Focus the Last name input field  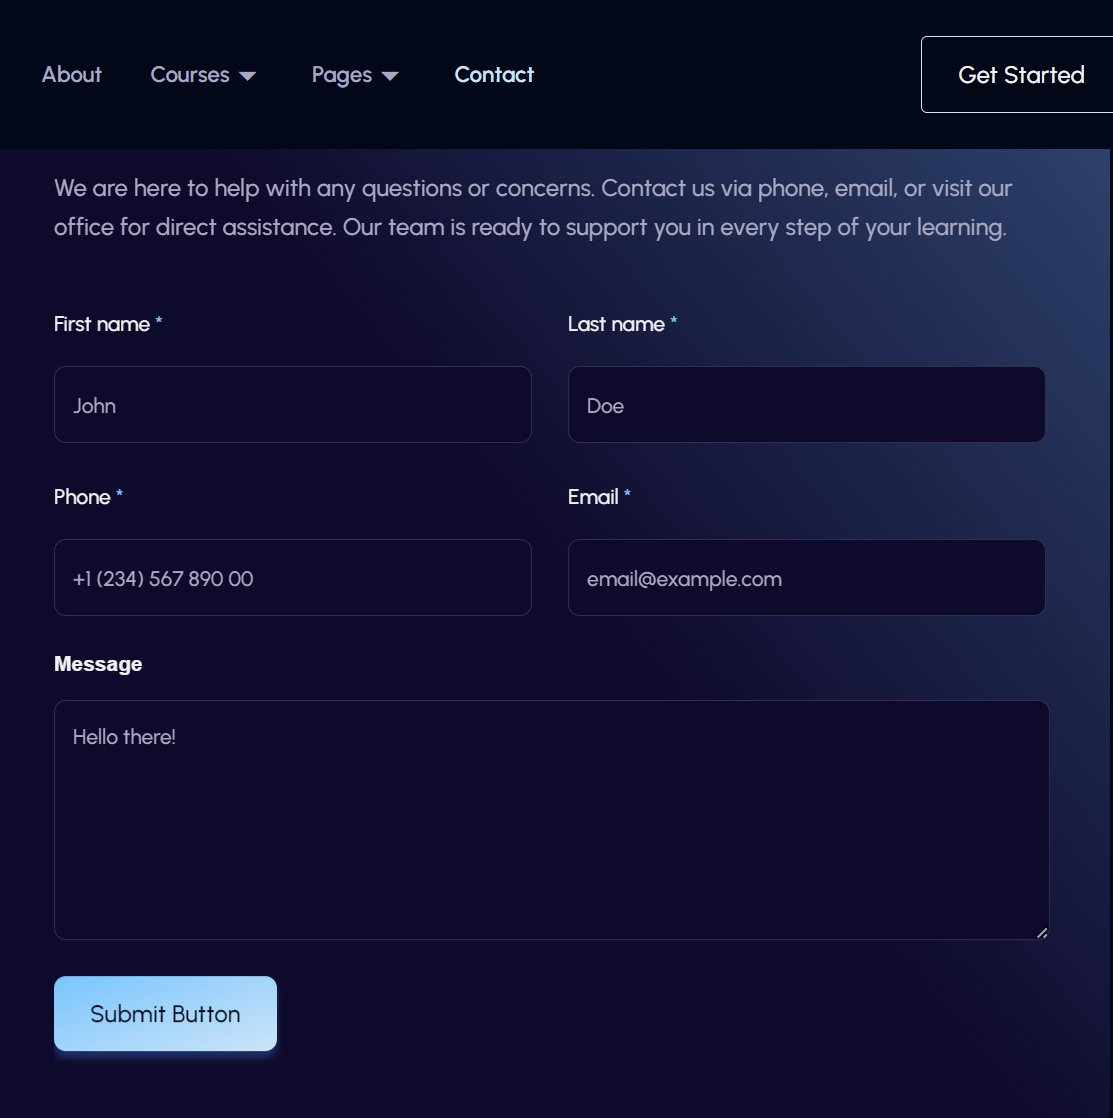806,405
